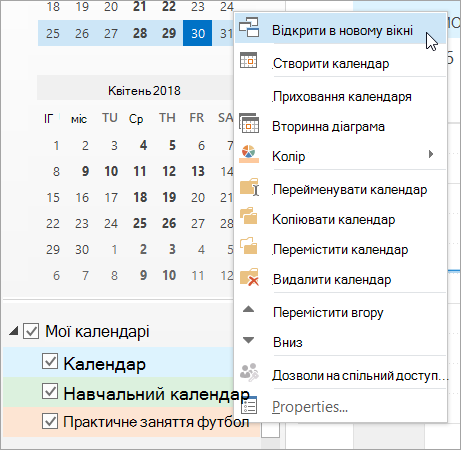Click the rename calendar folder icon
Viewport: 461px width, 450px height.
point(249,187)
